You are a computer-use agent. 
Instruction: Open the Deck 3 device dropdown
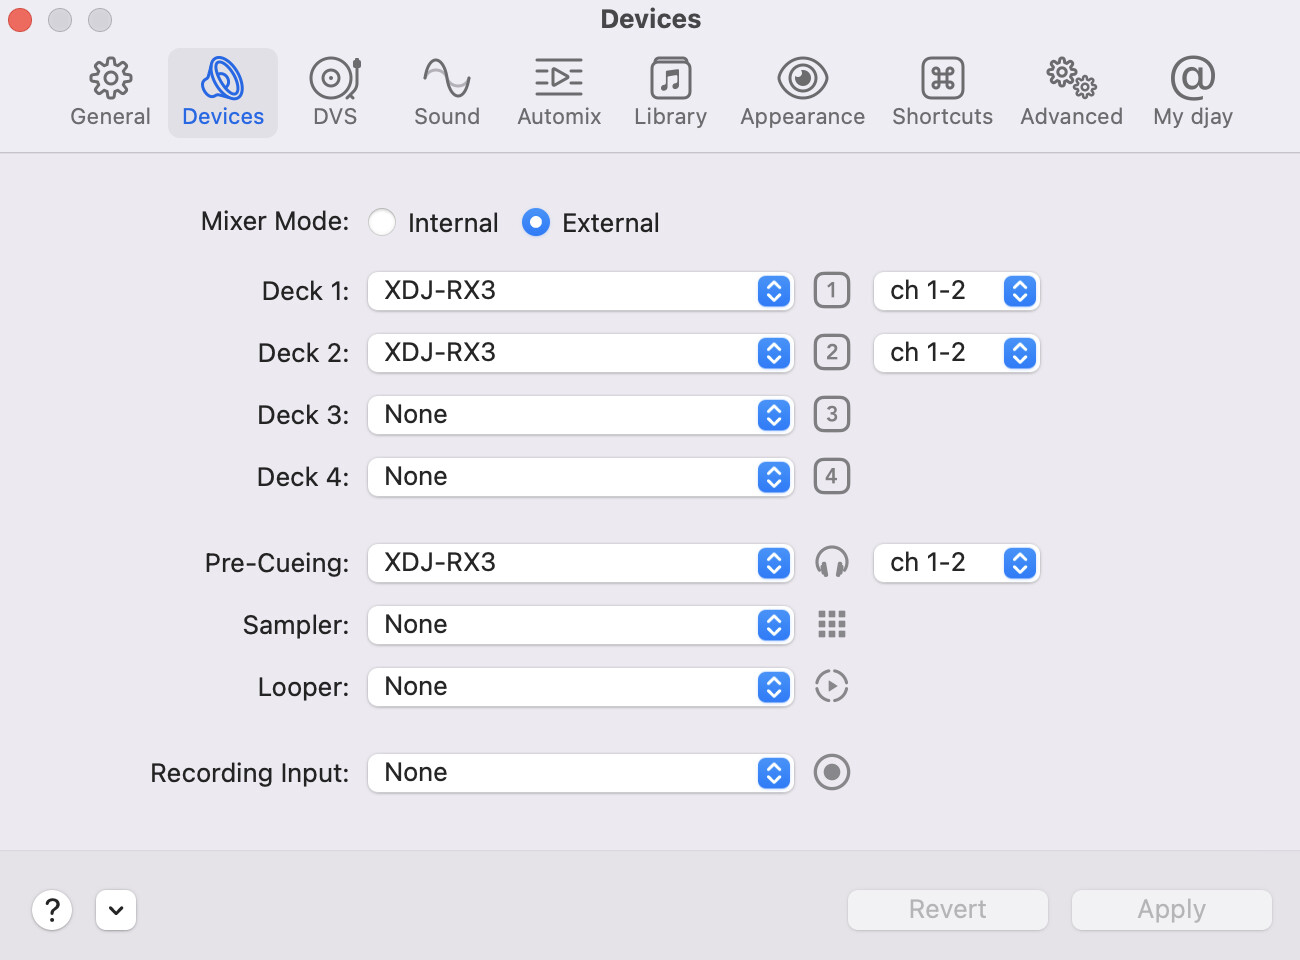(581, 415)
